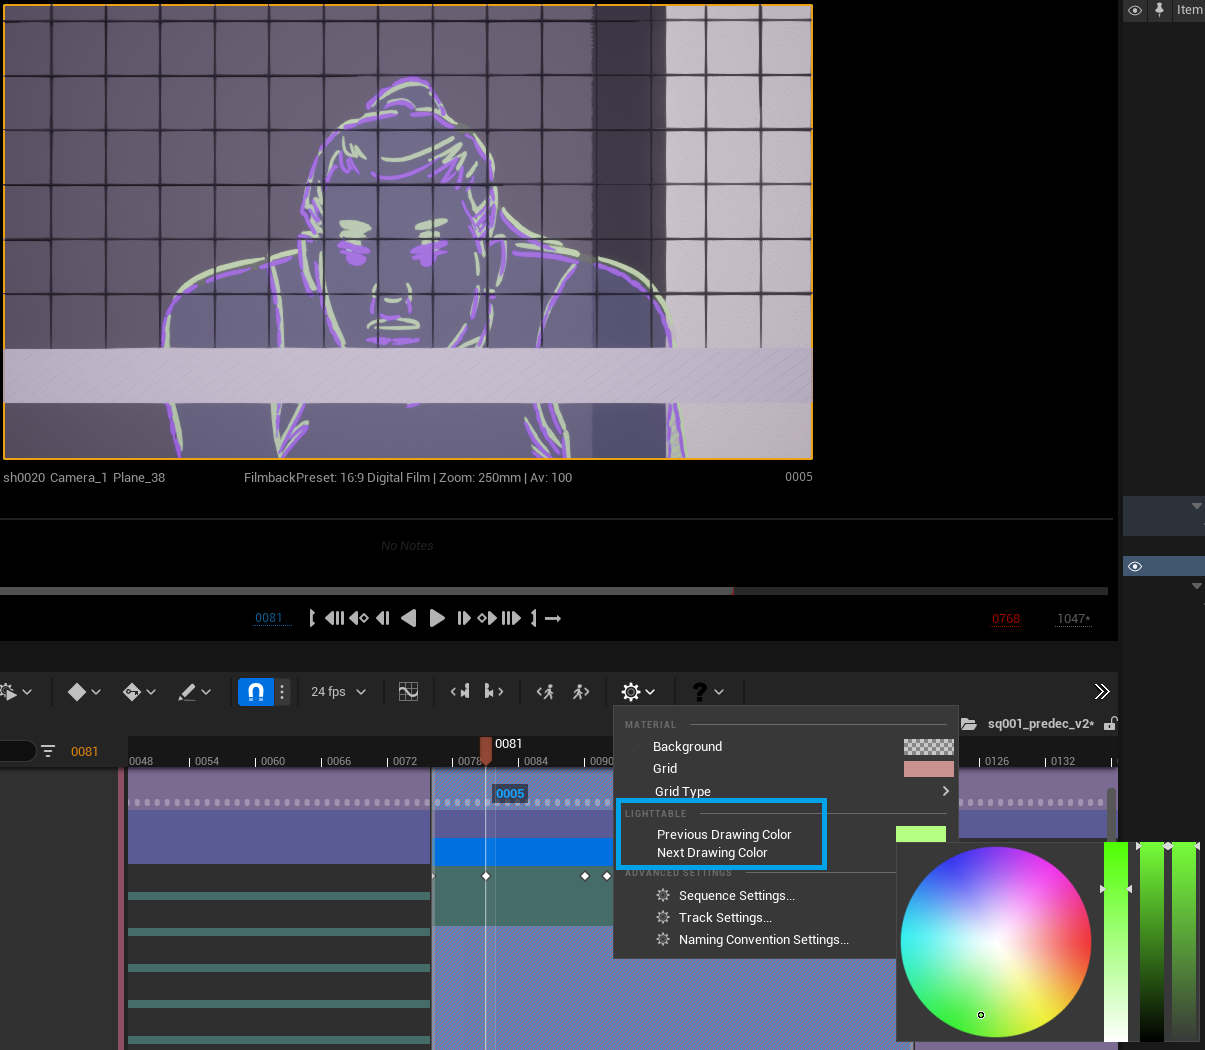Toggle the magnet snapping button
Screen dimensions: 1205x1050
[255, 691]
